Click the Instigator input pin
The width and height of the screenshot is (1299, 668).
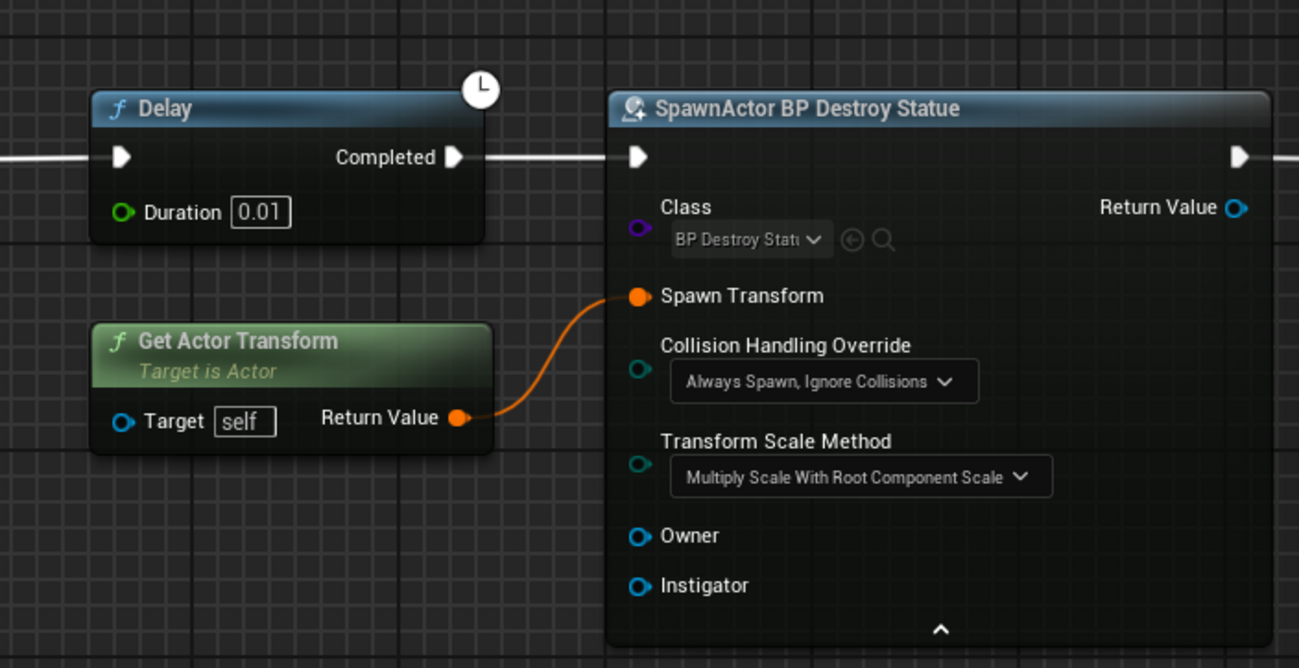(640, 586)
